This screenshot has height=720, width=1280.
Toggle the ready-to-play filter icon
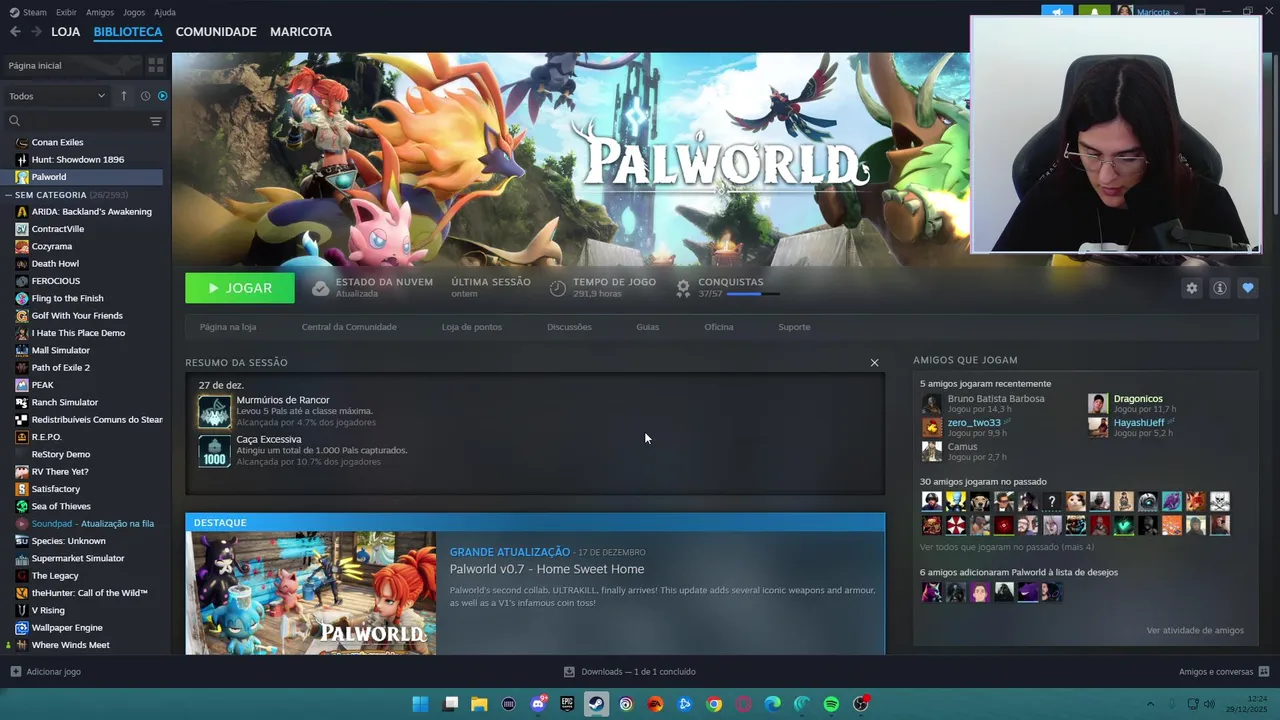[162, 96]
